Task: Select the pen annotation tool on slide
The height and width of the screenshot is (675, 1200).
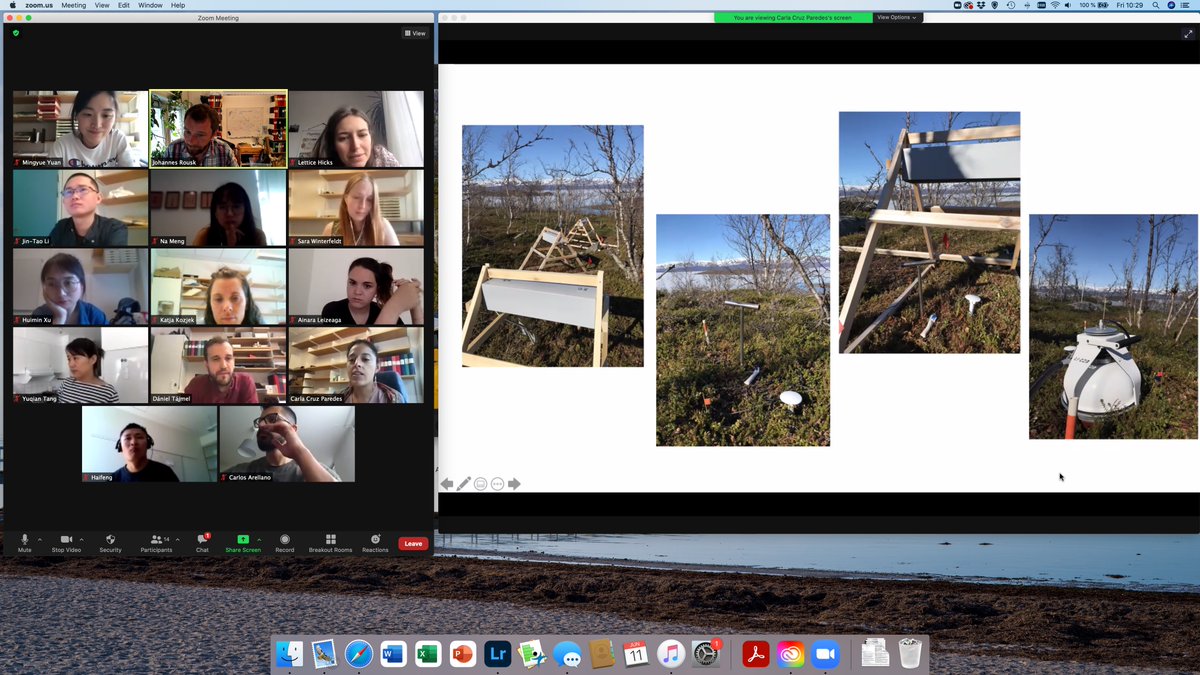Action: pyautogui.click(x=464, y=484)
